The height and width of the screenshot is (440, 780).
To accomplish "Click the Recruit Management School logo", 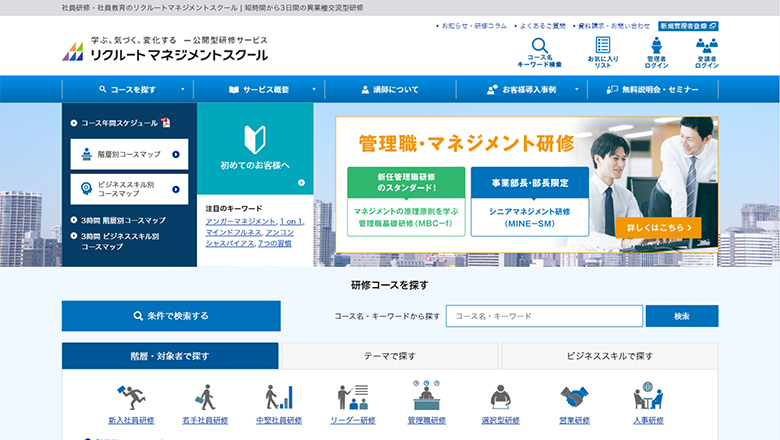I will coord(165,49).
